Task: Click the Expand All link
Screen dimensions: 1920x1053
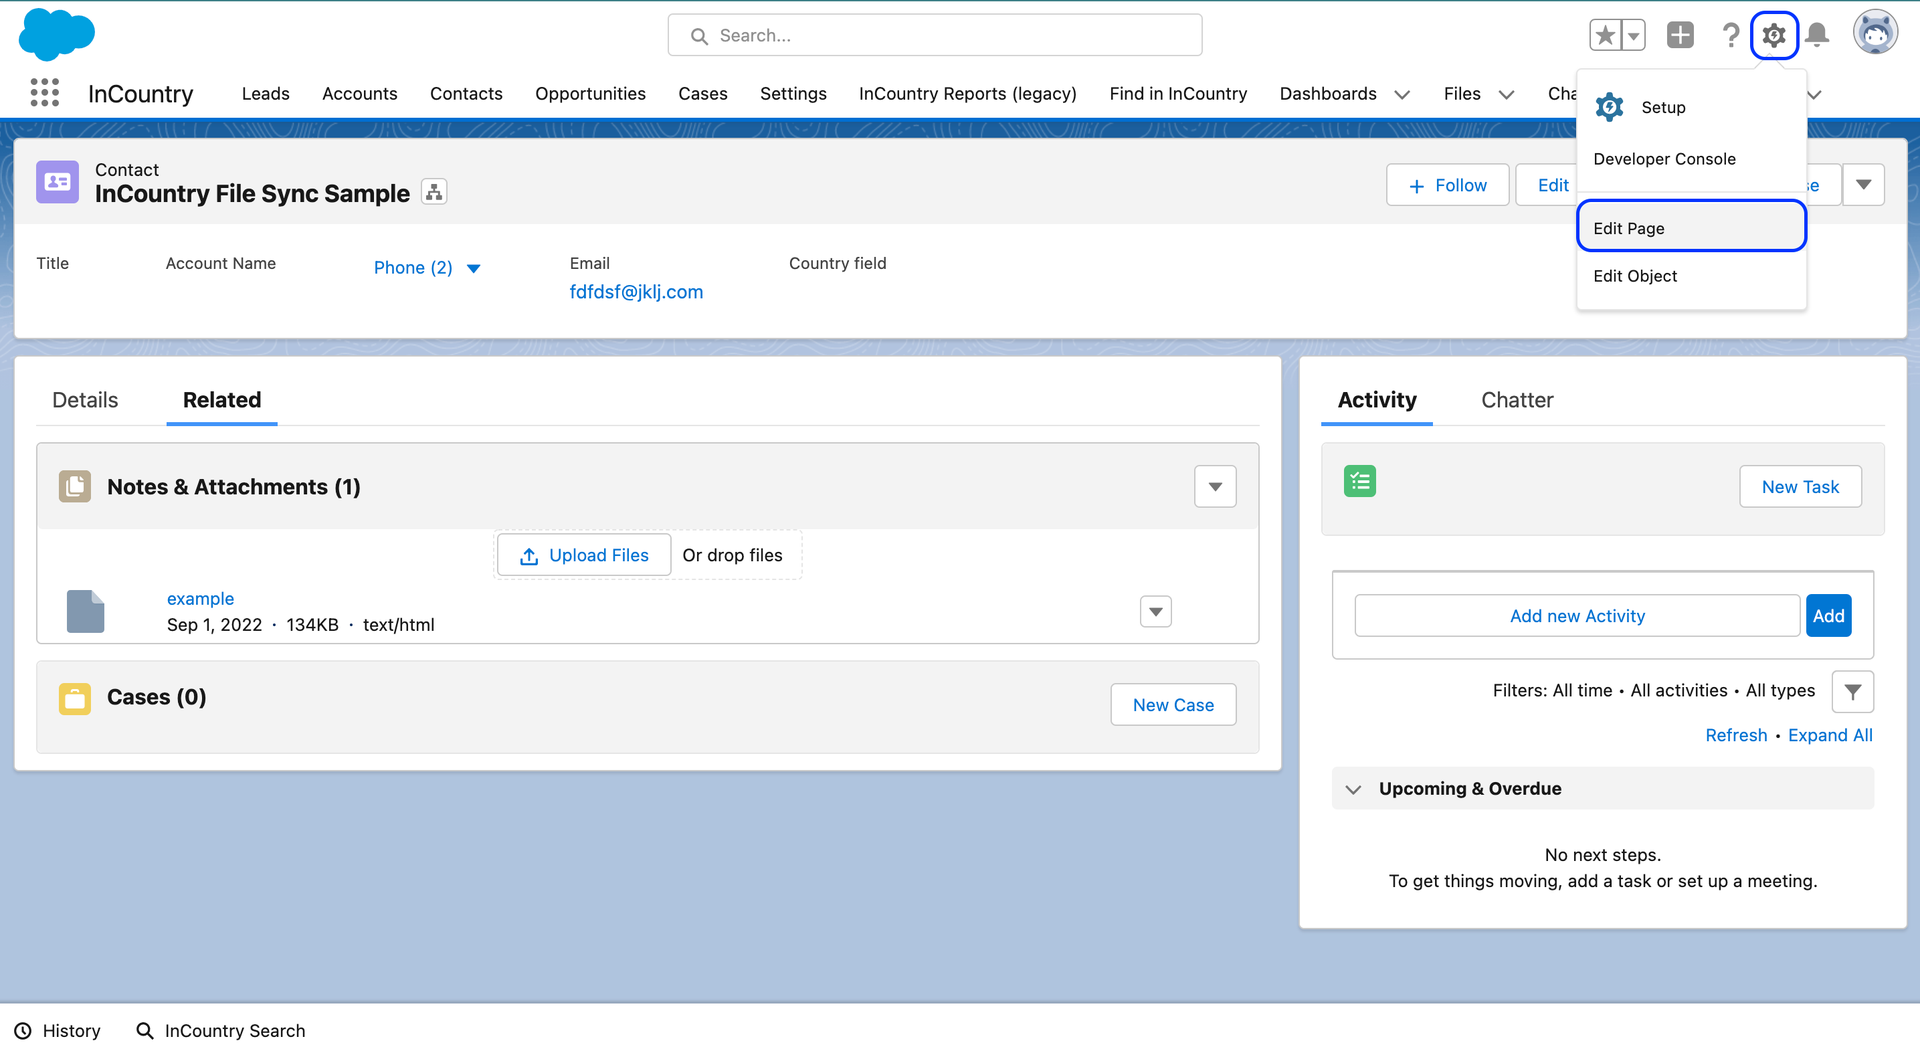Action: [x=1830, y=735]
